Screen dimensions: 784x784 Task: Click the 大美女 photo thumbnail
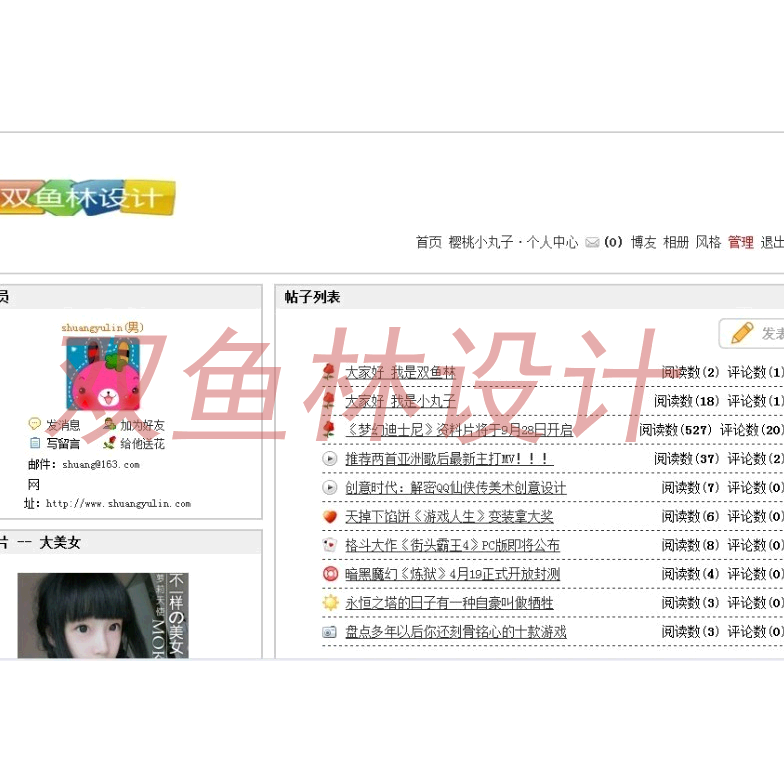coord(103,616)
